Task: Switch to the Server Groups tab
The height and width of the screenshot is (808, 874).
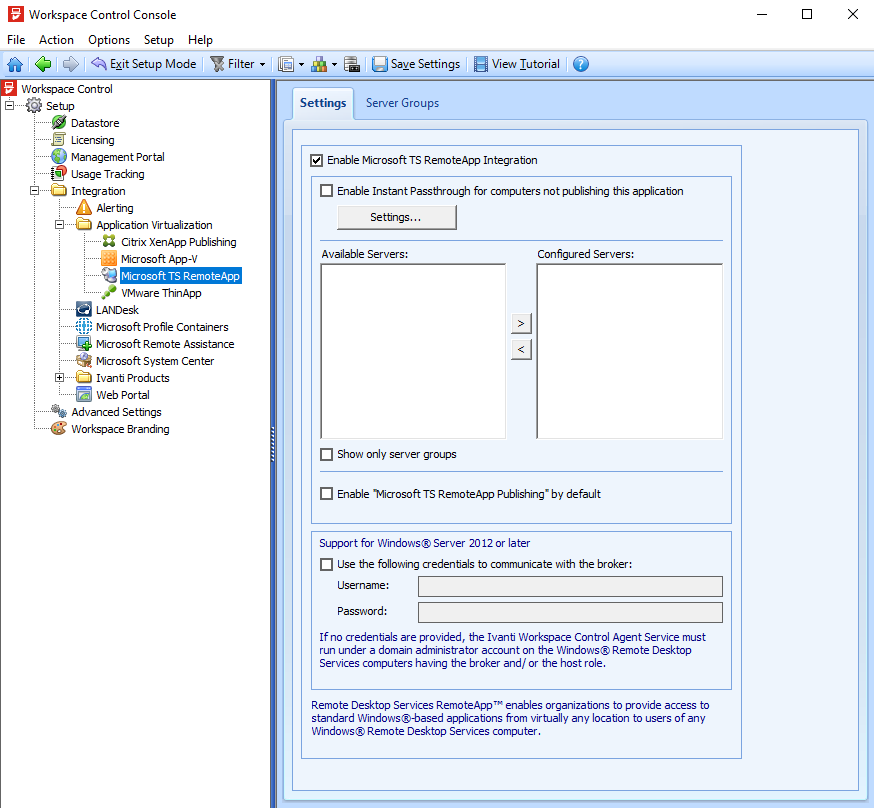Action: (x=402, y=102)
